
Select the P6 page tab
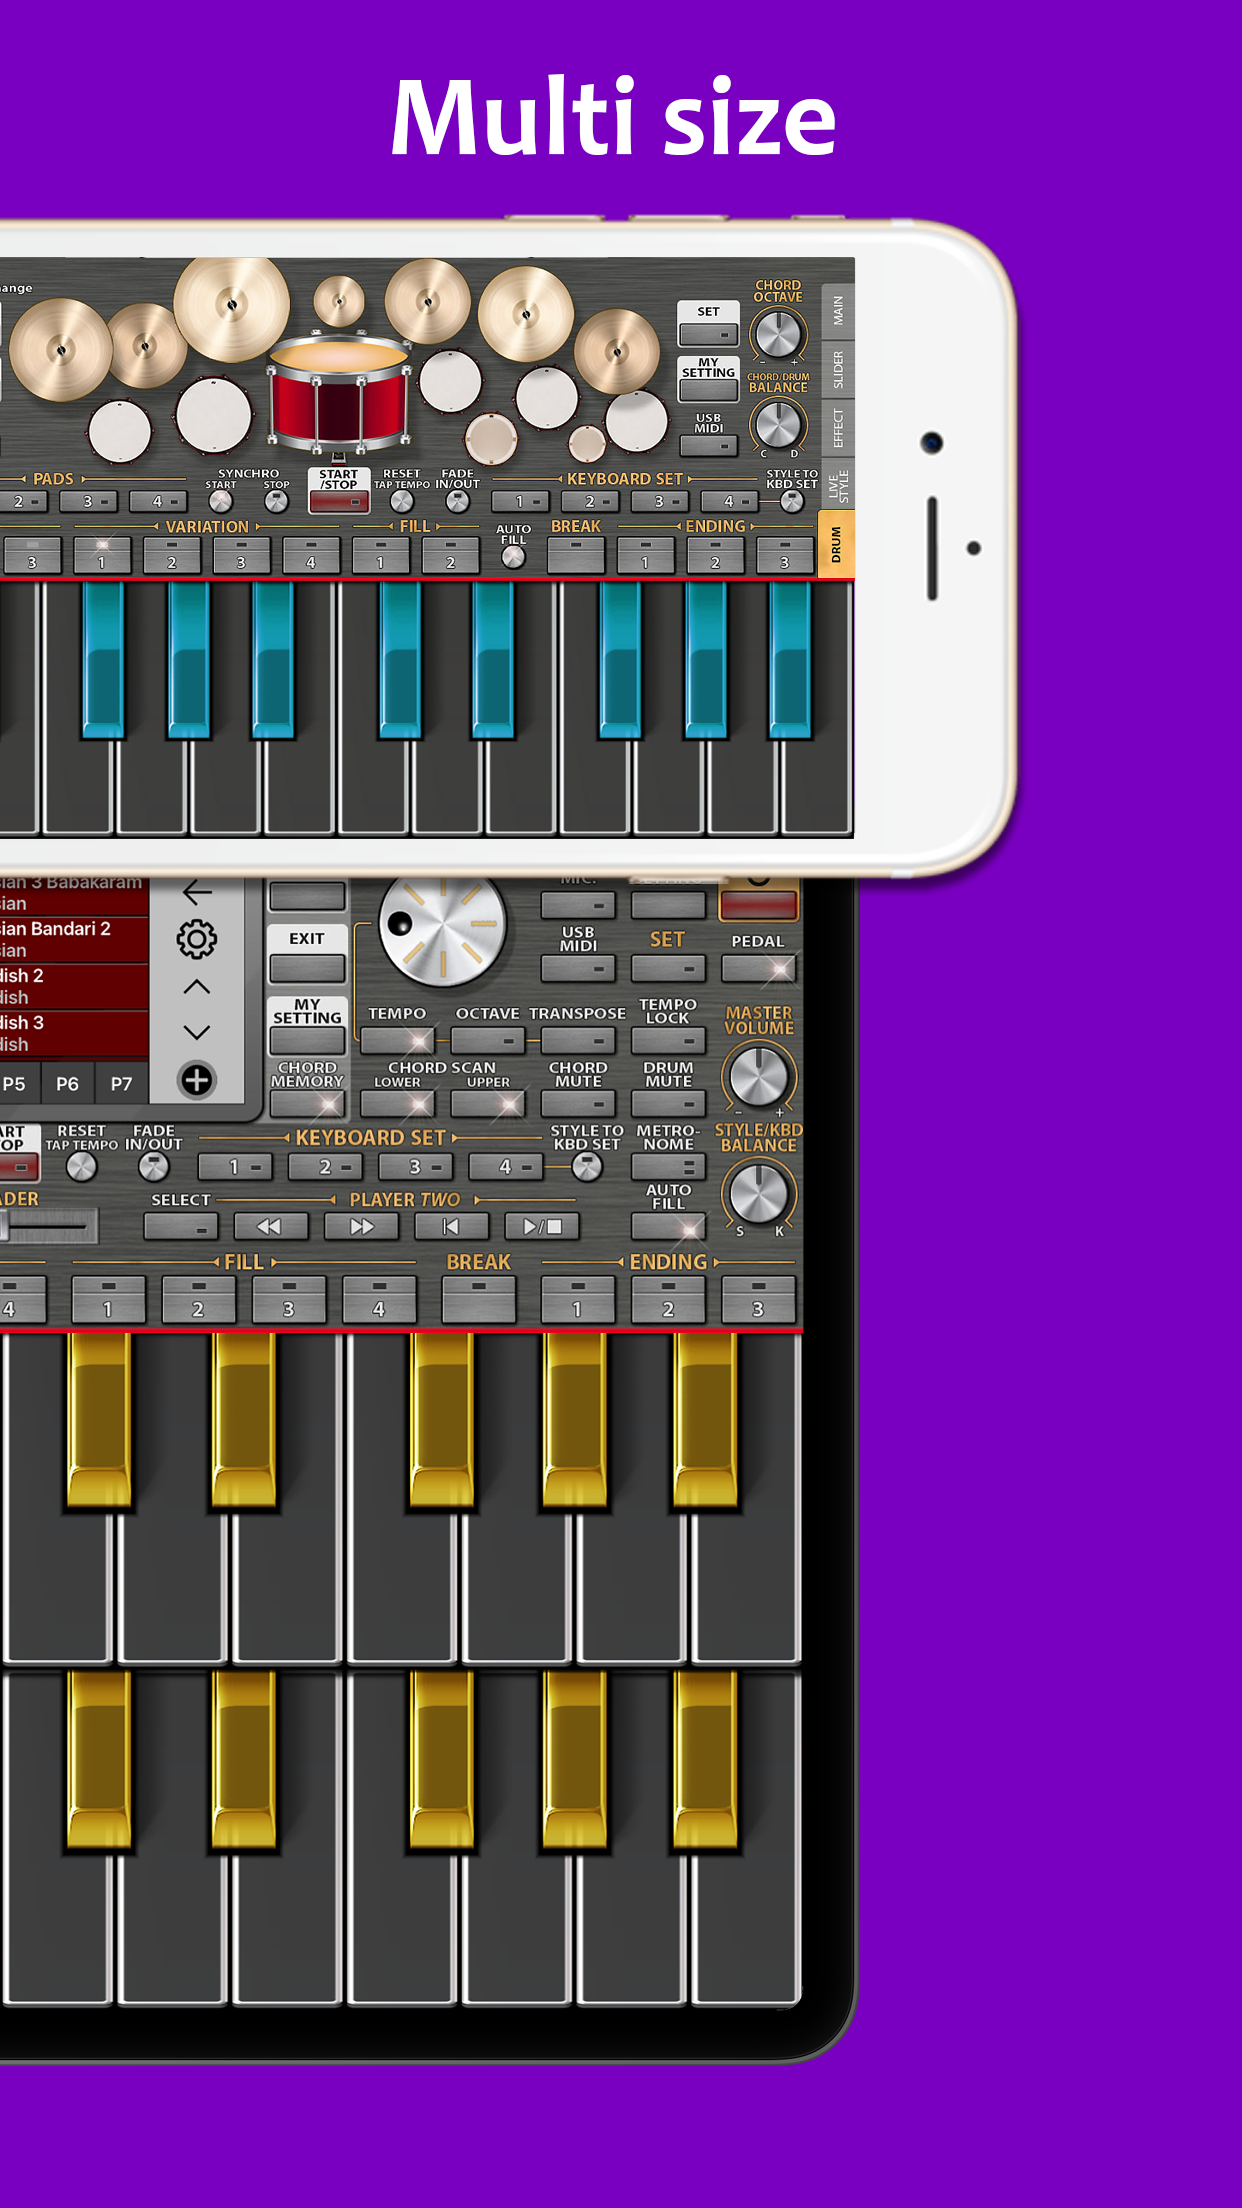(x=67, y=1084)
